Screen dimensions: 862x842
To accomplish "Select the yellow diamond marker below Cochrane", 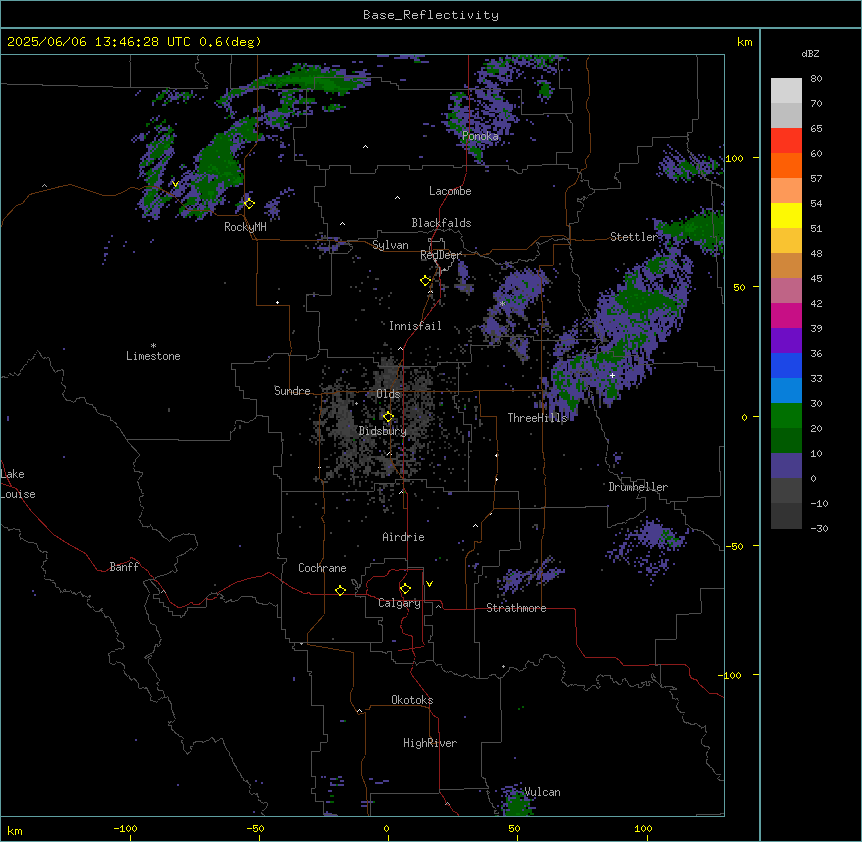I will pyautogui.click(x=340, y=590).
